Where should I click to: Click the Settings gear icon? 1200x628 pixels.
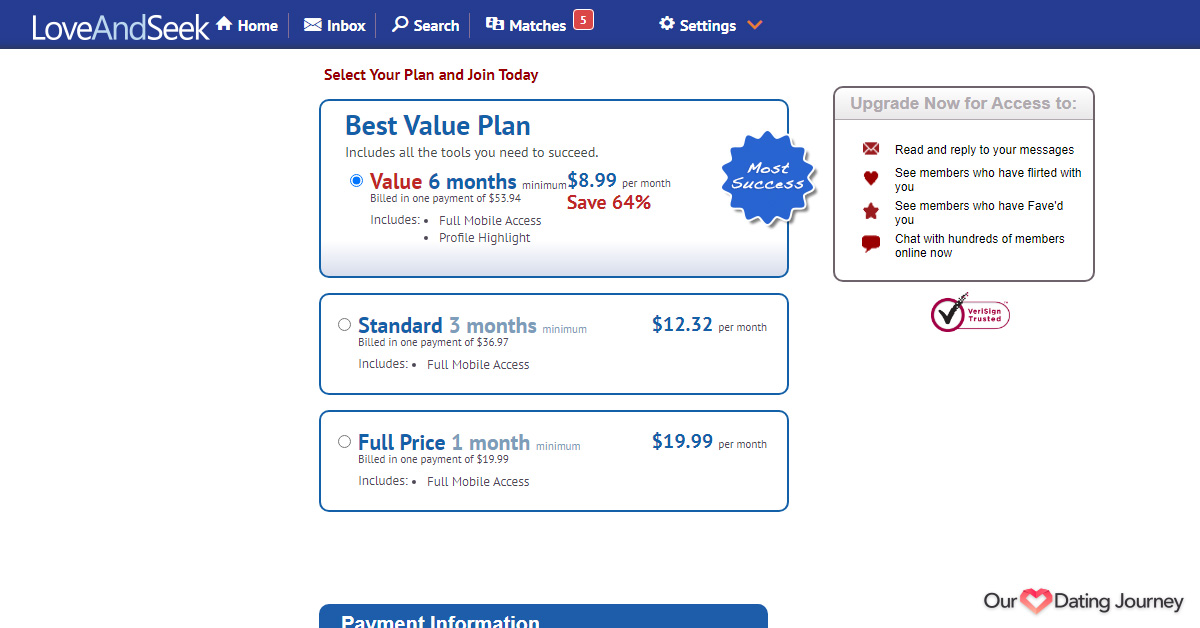[x=667, y=24]
